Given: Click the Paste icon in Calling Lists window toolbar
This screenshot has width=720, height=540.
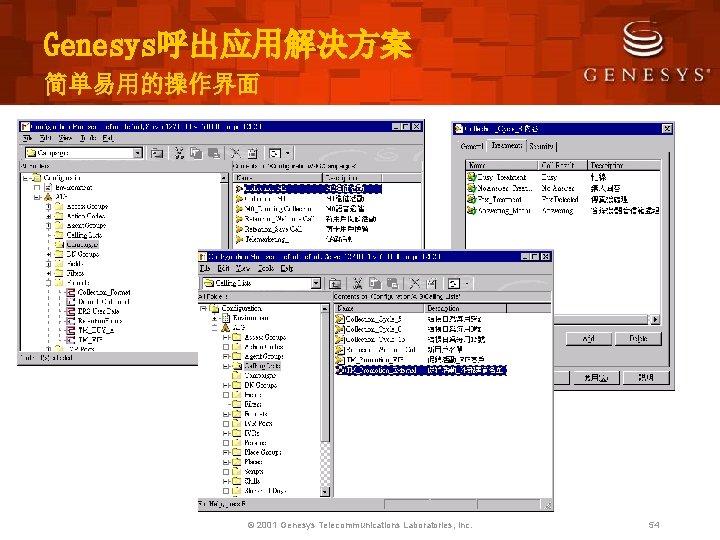Looking at the screenshot, I should click(392, 283).
